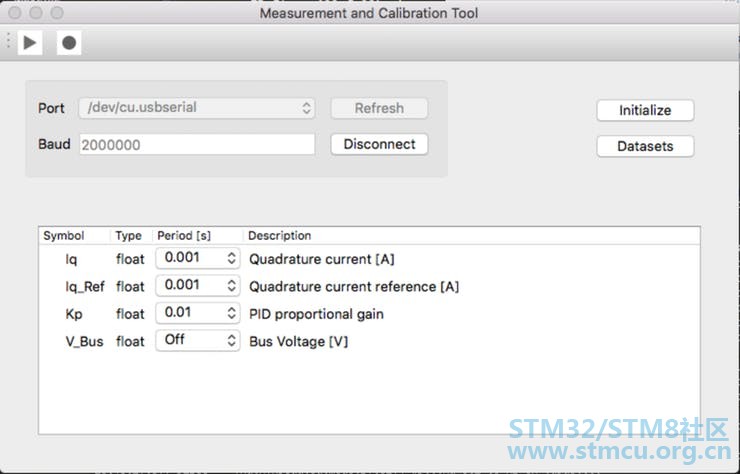740x474 pixels.
Task: Select the Bus Voltage [V] description
Action: tap(298, 341)
